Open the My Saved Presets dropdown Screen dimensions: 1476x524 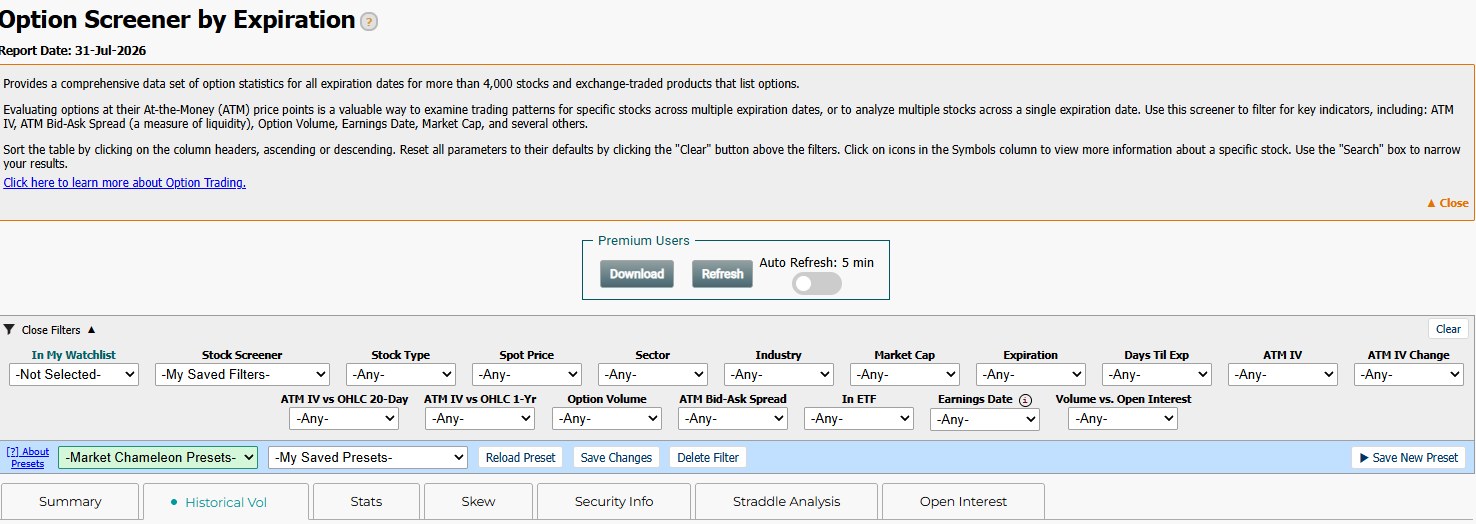[x=368, y=457]
